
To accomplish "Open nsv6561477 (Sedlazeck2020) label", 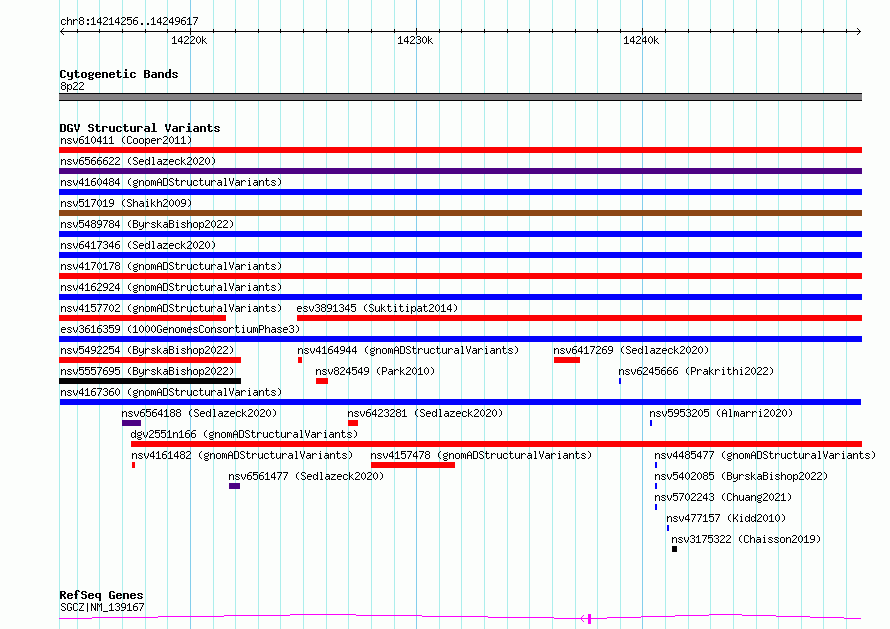I will pos(307,476).
